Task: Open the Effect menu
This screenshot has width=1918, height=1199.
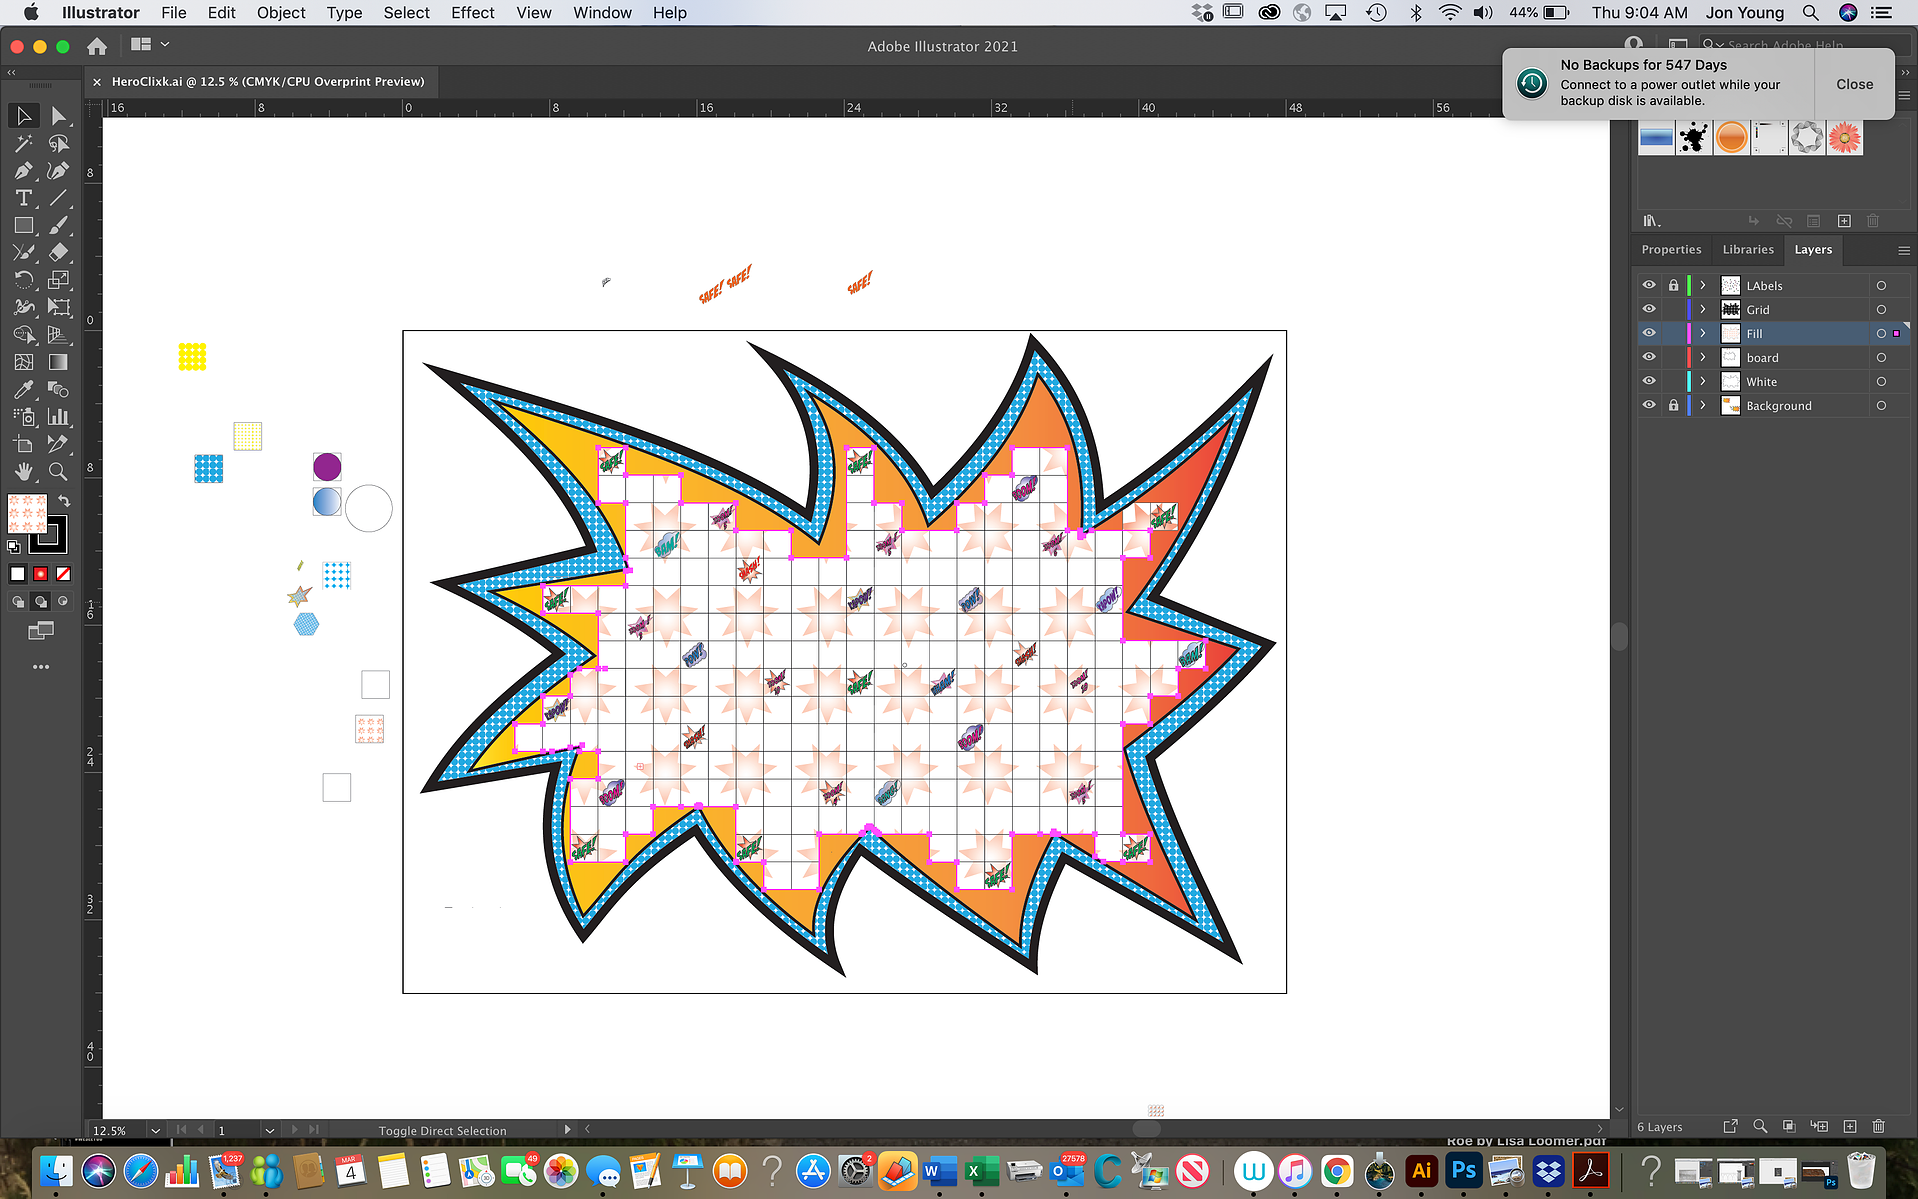Action: [x=472, y=13]
